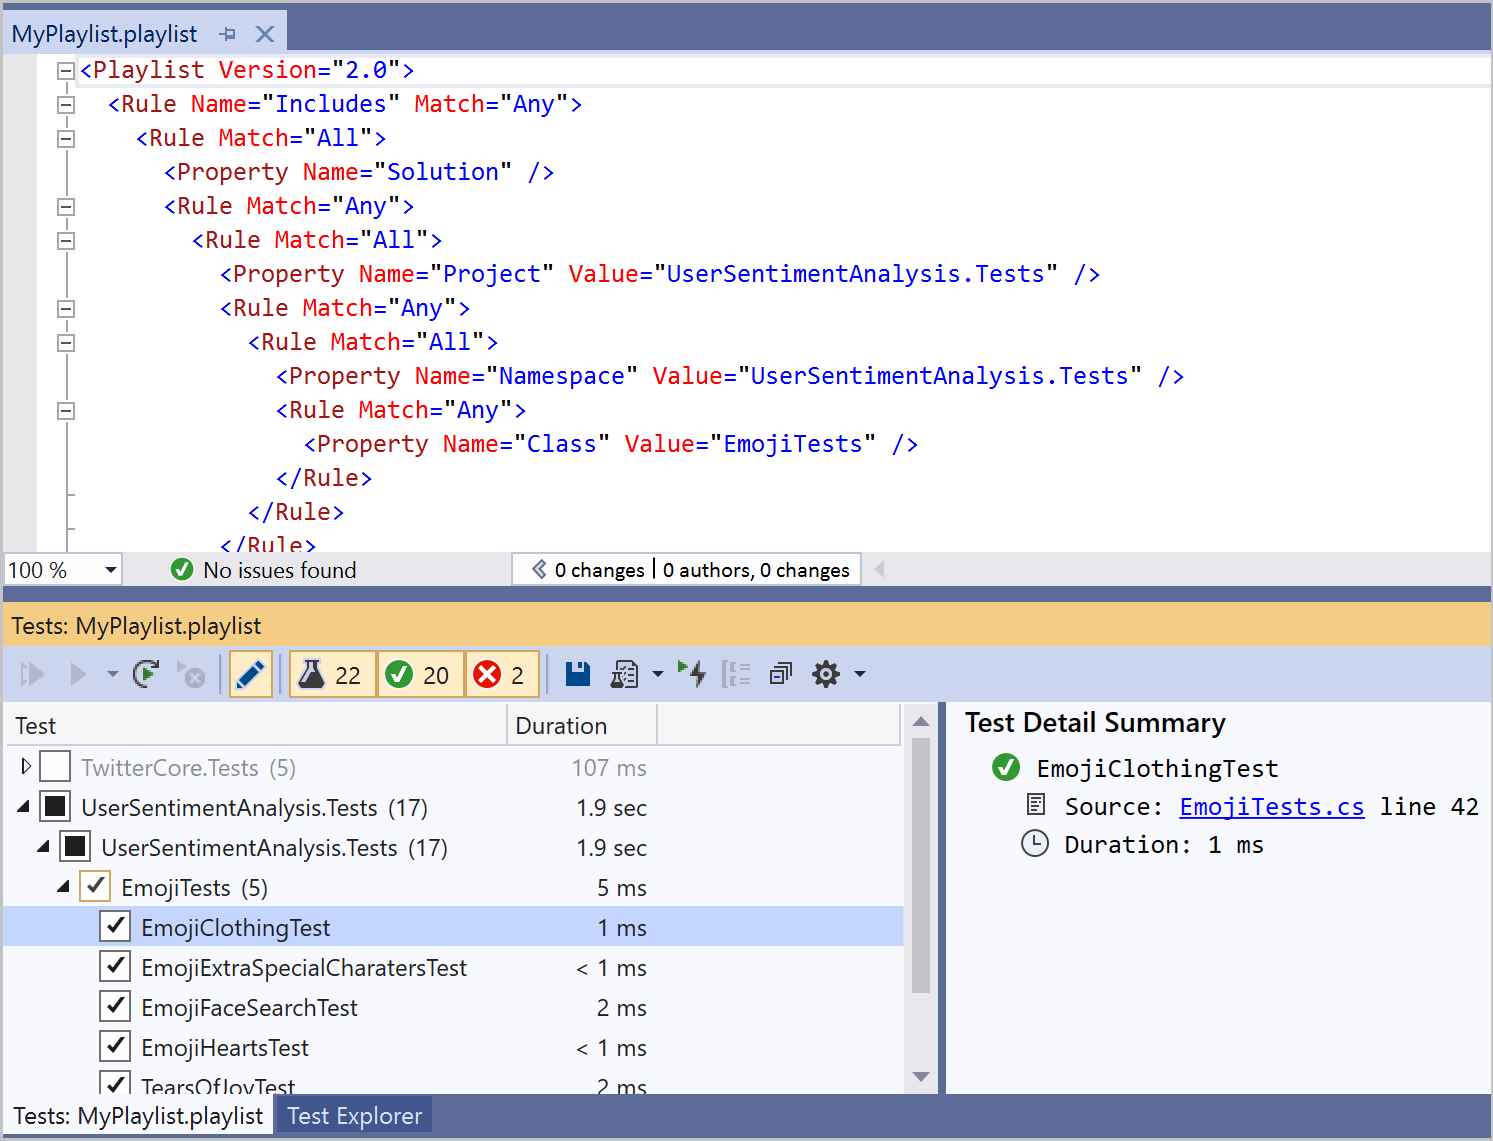1493x1141 pixels.
Task: Collapse the EmojiTests node
Action: click(x=63, y=886)
